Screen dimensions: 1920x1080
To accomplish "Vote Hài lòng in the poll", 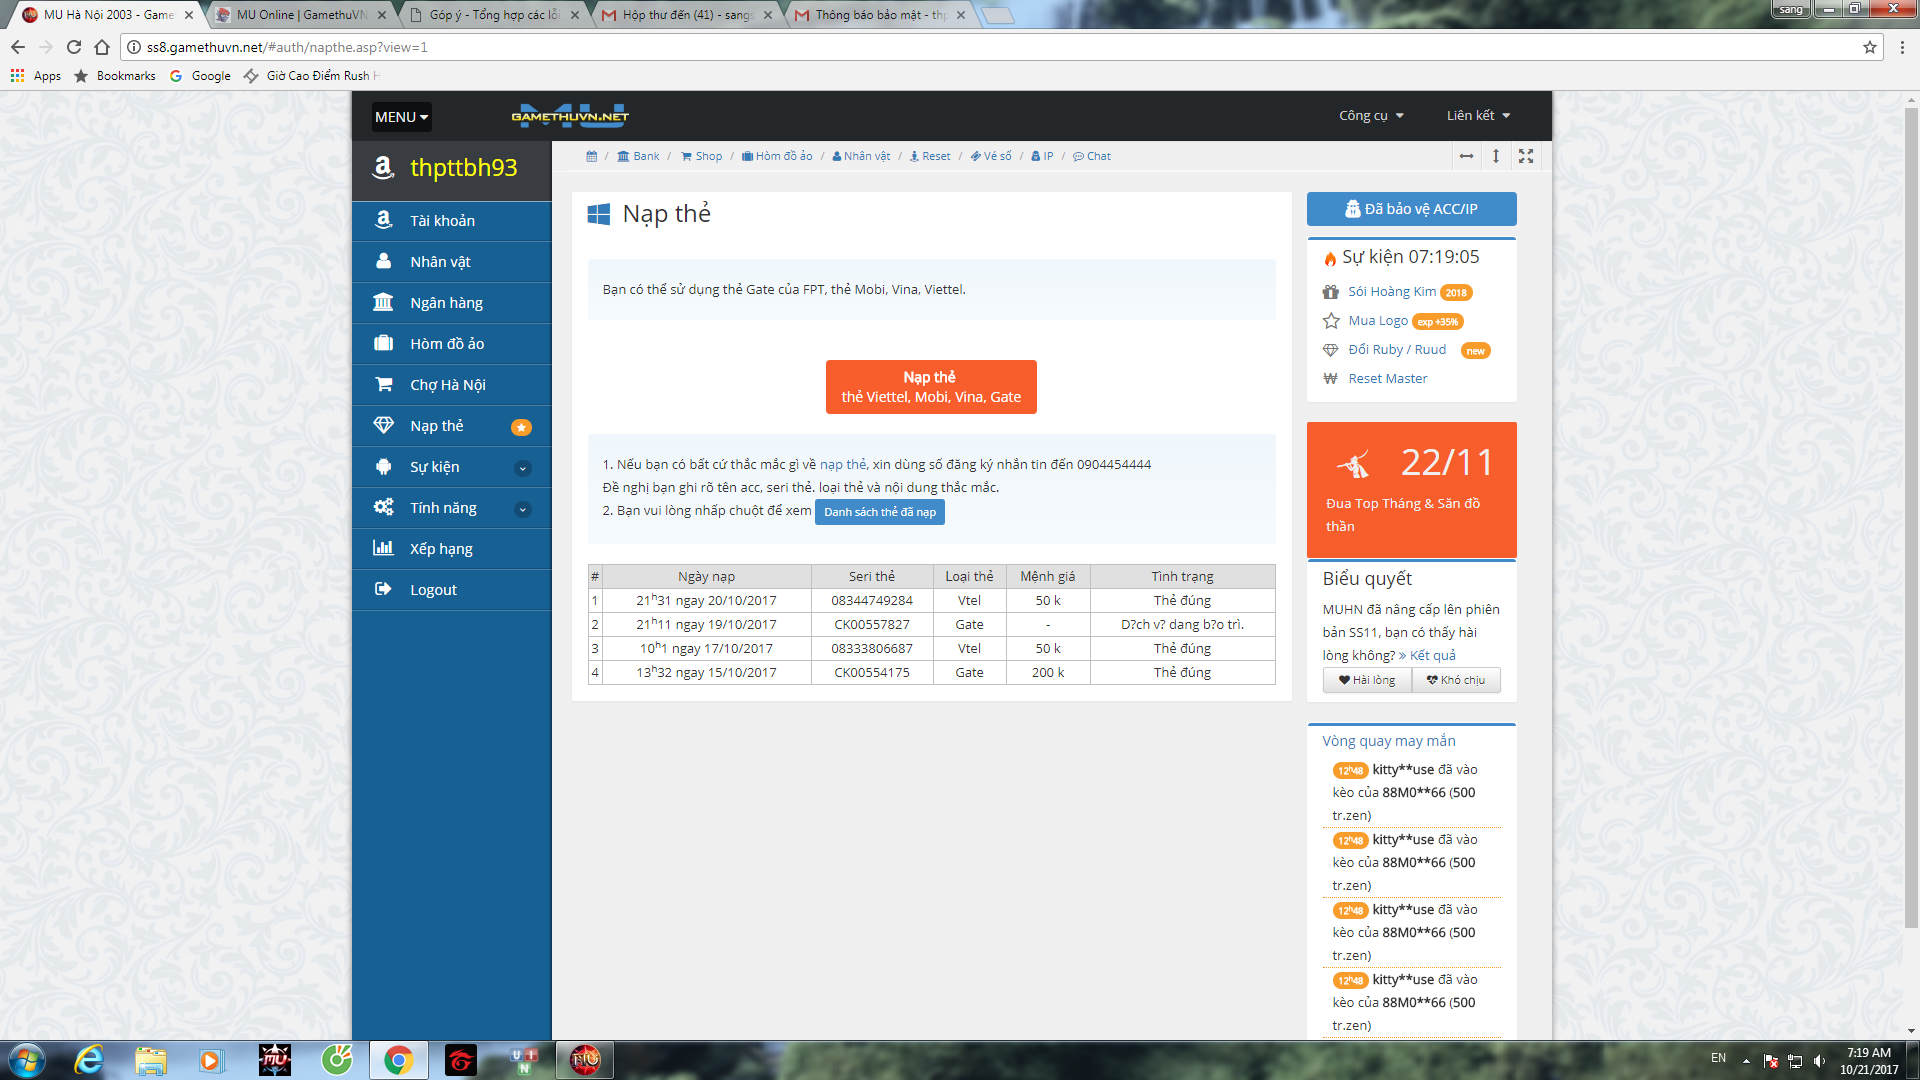I will click(1367, 680).
